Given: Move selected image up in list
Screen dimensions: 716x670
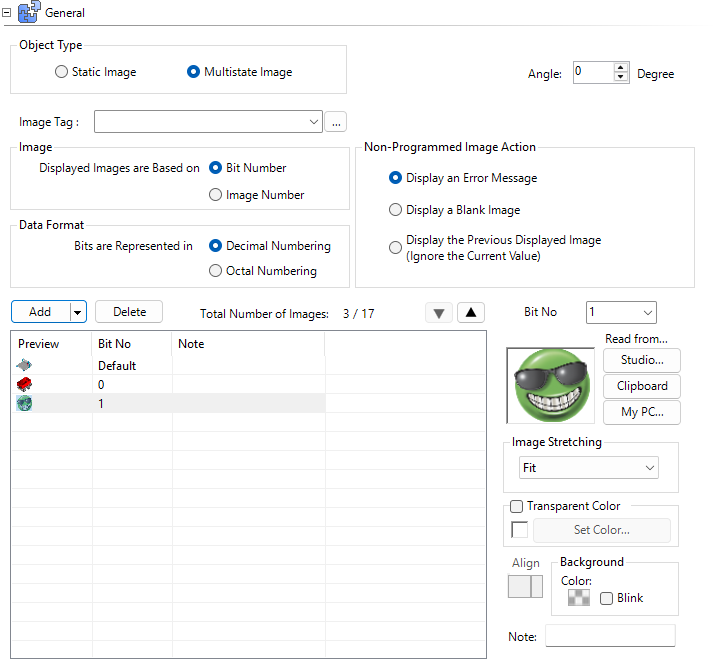Looking at the screenshot, I should pyautogui.click(x=471, y=313).
